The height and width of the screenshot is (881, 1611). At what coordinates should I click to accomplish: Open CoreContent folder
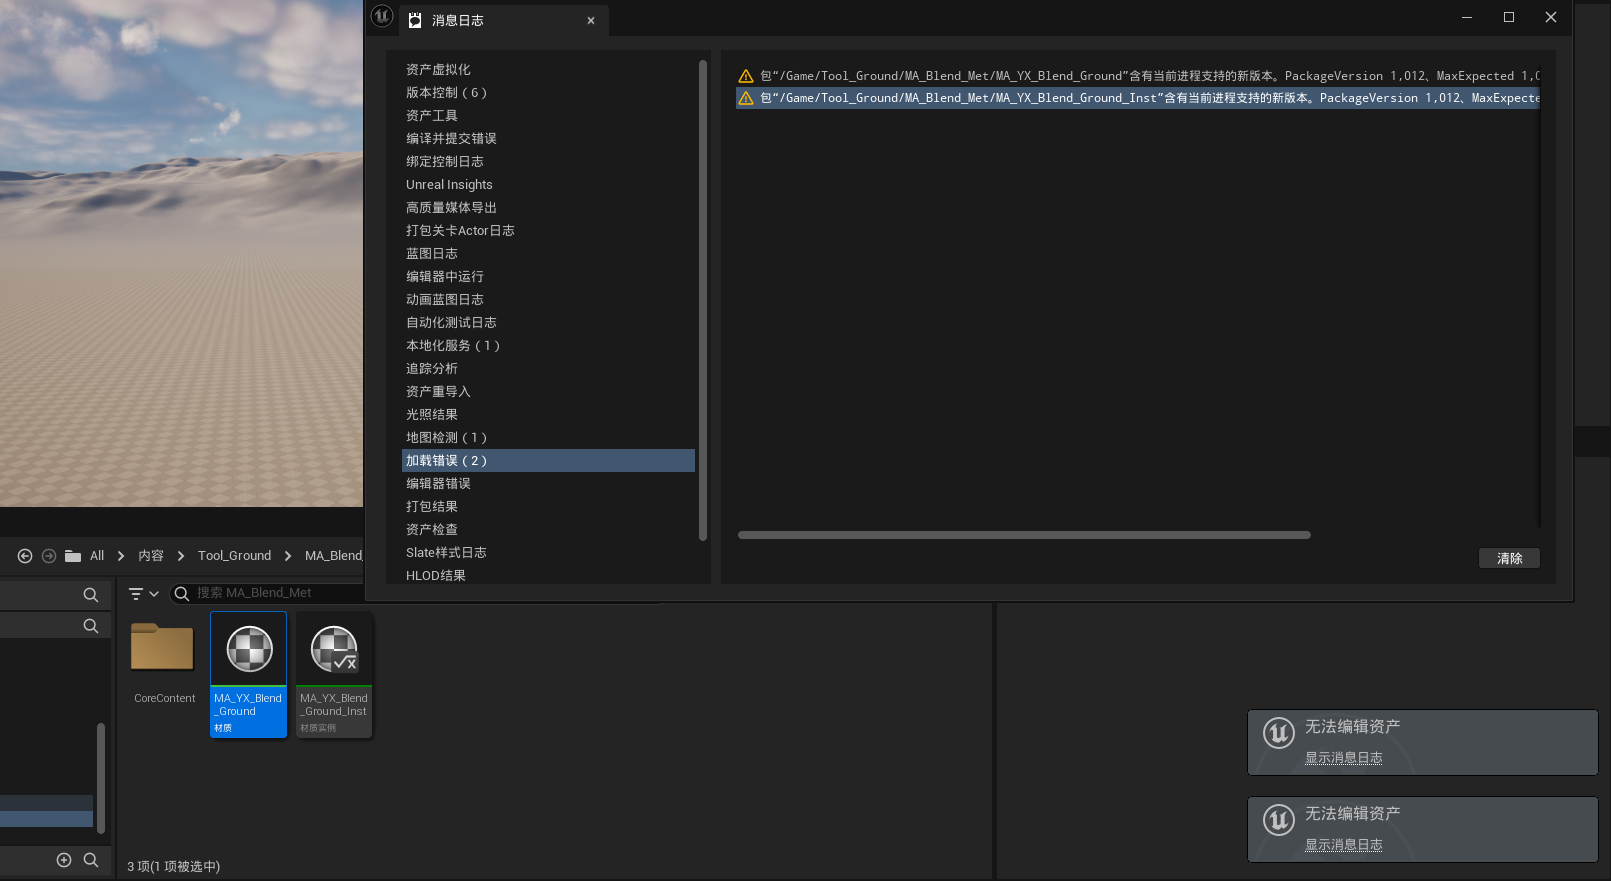(x=162, y=660)
